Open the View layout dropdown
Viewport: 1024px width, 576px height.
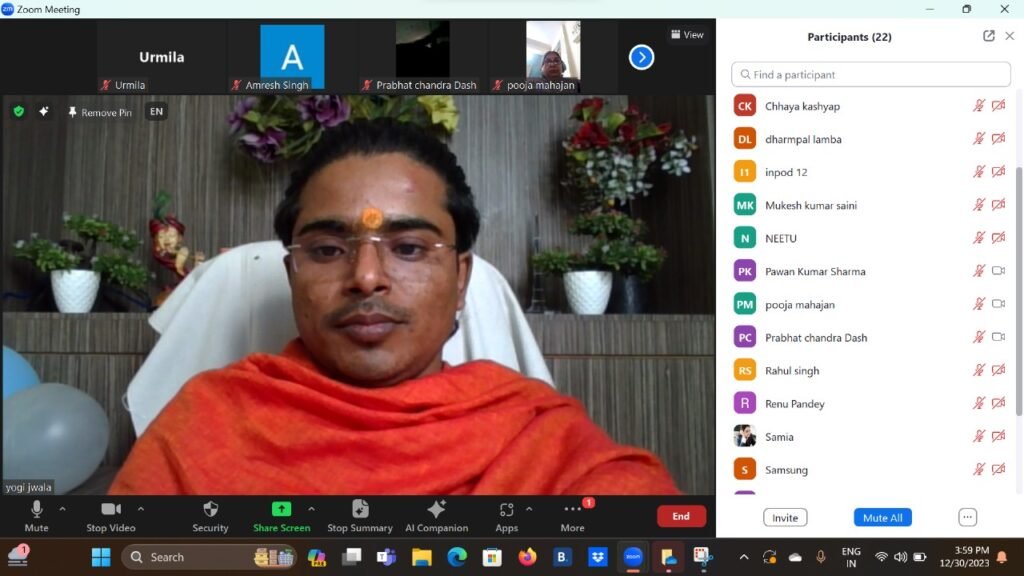tap(687, 35)
